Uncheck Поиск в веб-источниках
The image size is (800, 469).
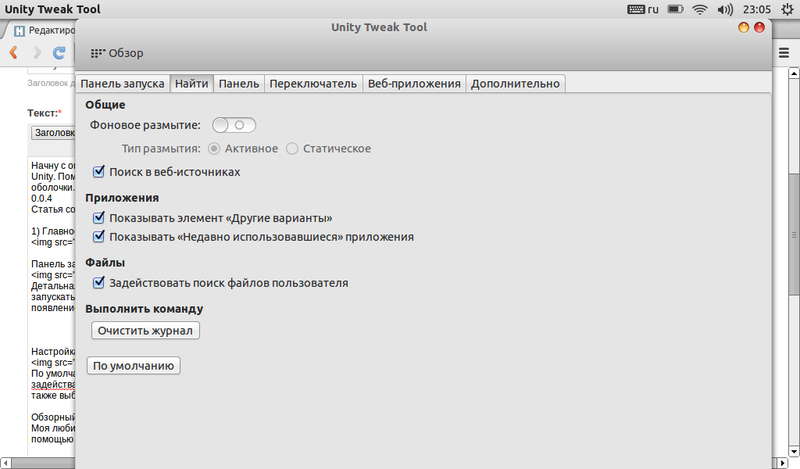click(x=99, y=172)
